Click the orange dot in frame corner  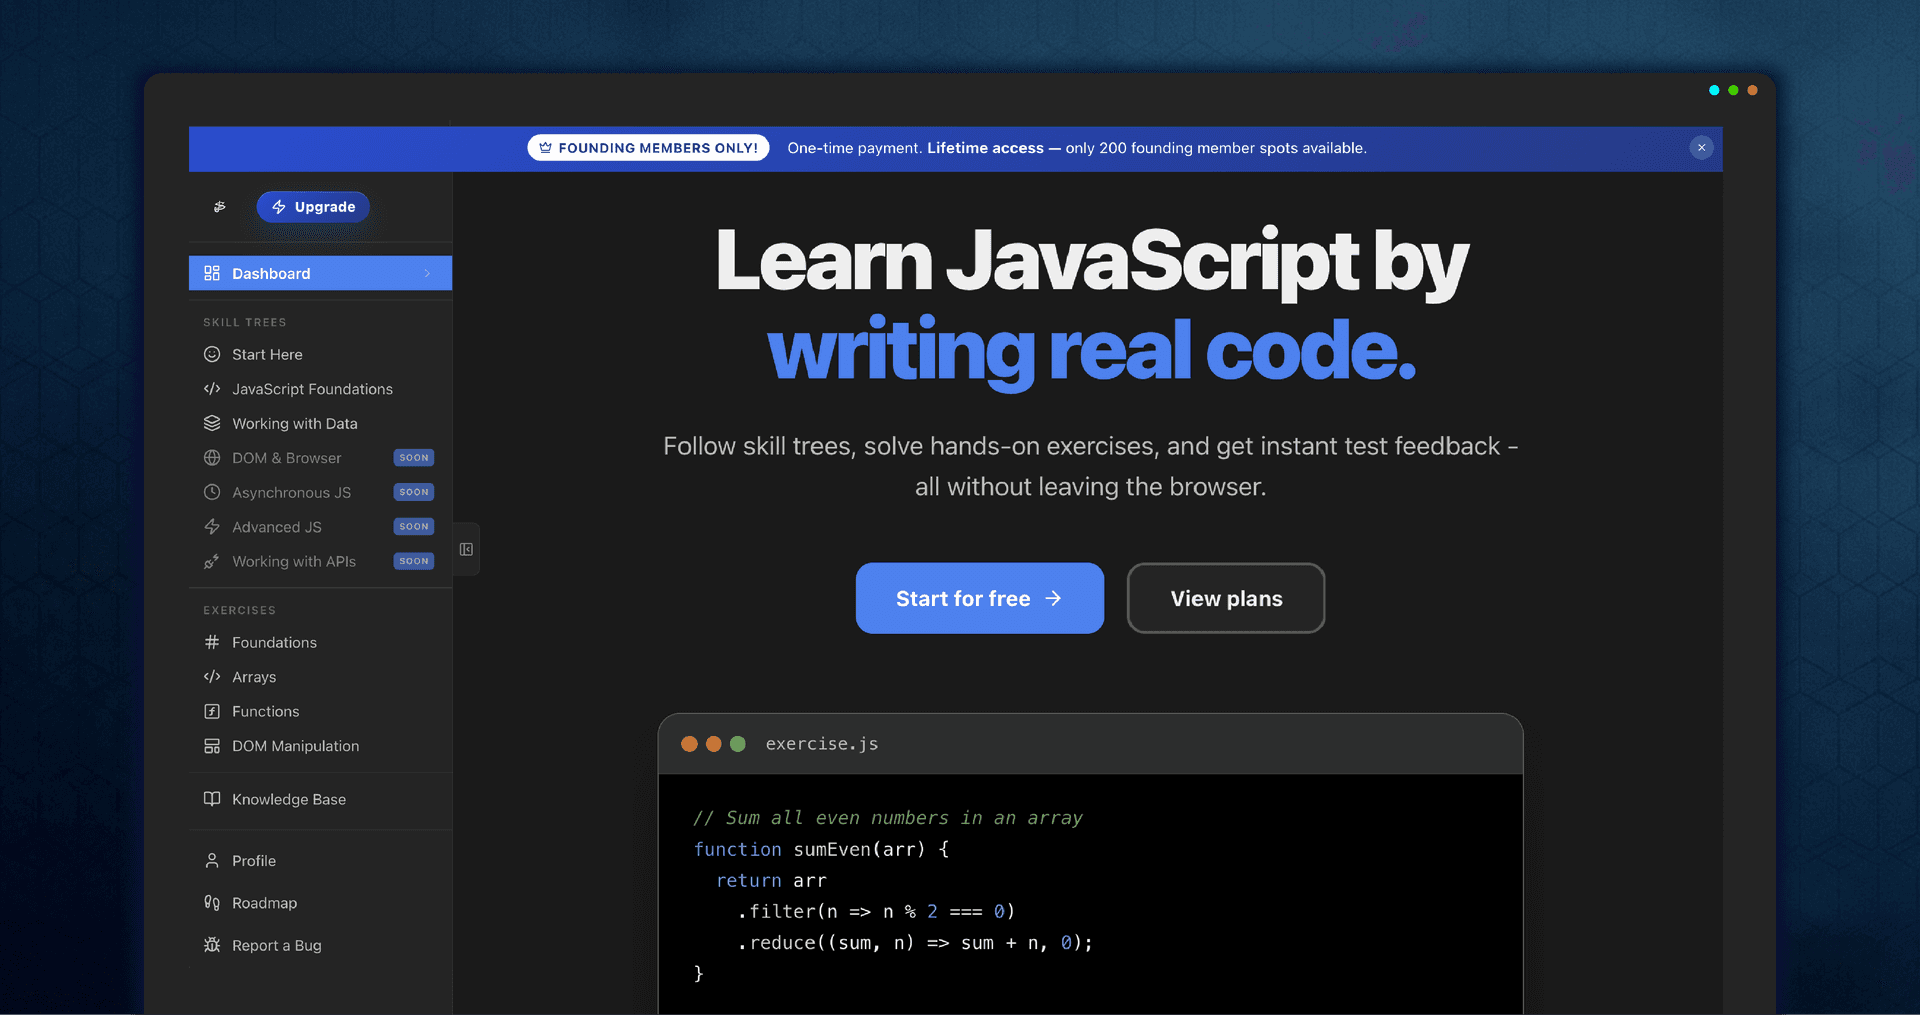(1752, 90)
